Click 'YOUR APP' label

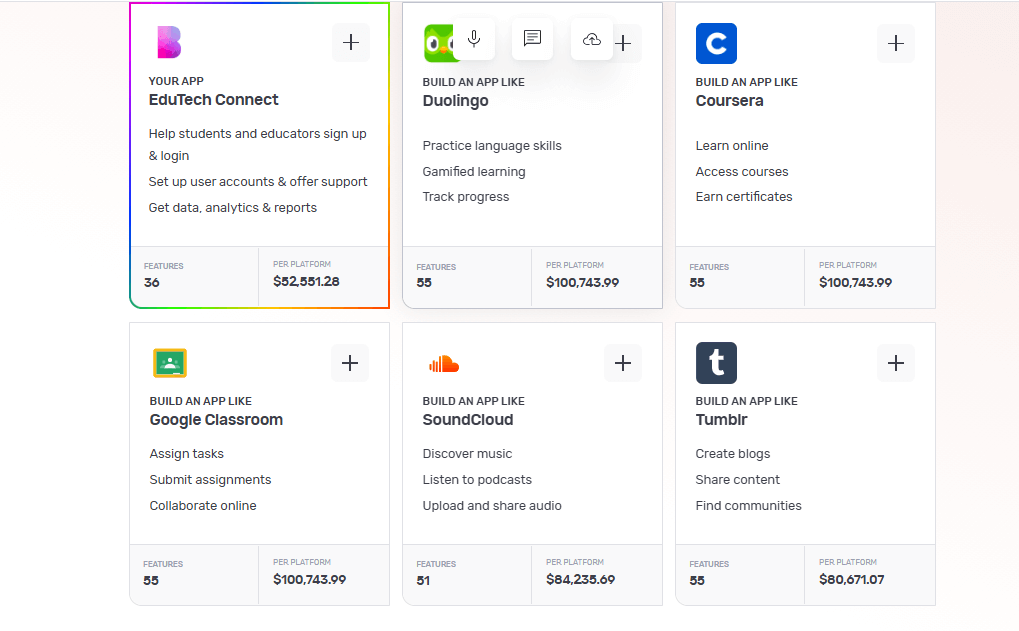pyautogui.click(x=176, y=81)
